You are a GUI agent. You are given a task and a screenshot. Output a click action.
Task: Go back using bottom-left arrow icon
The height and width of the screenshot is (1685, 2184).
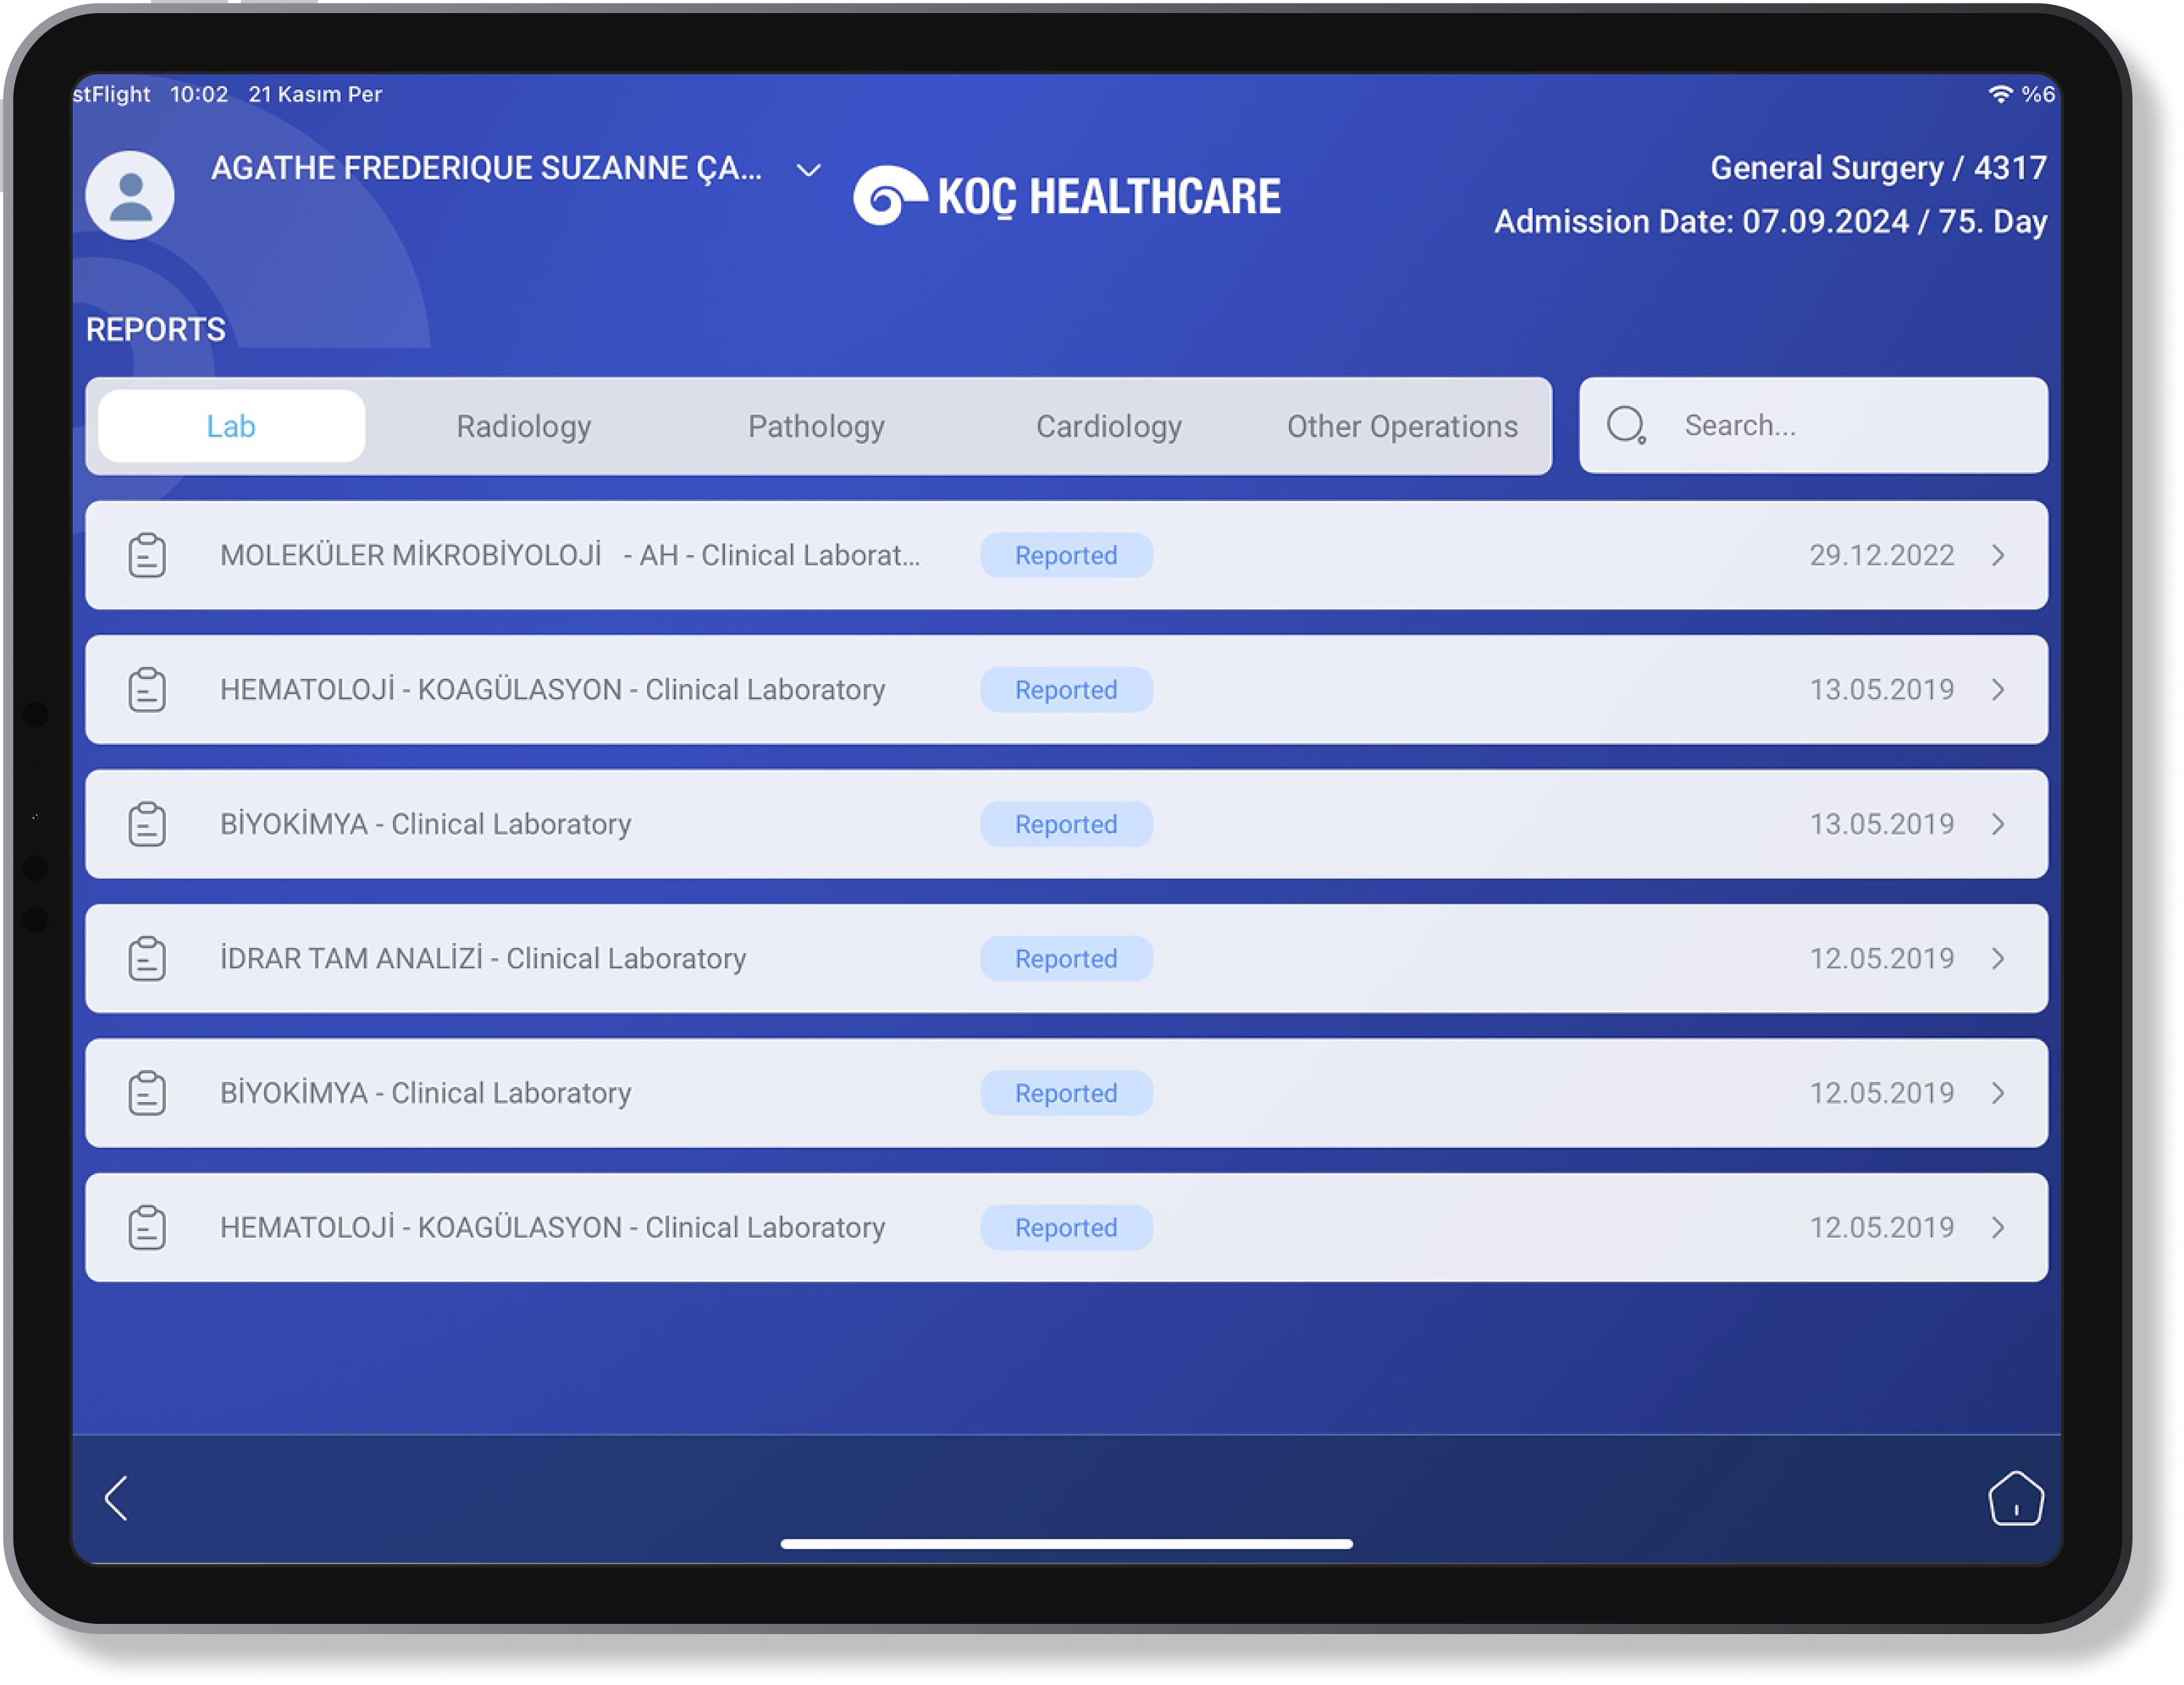click(117, 1497)
